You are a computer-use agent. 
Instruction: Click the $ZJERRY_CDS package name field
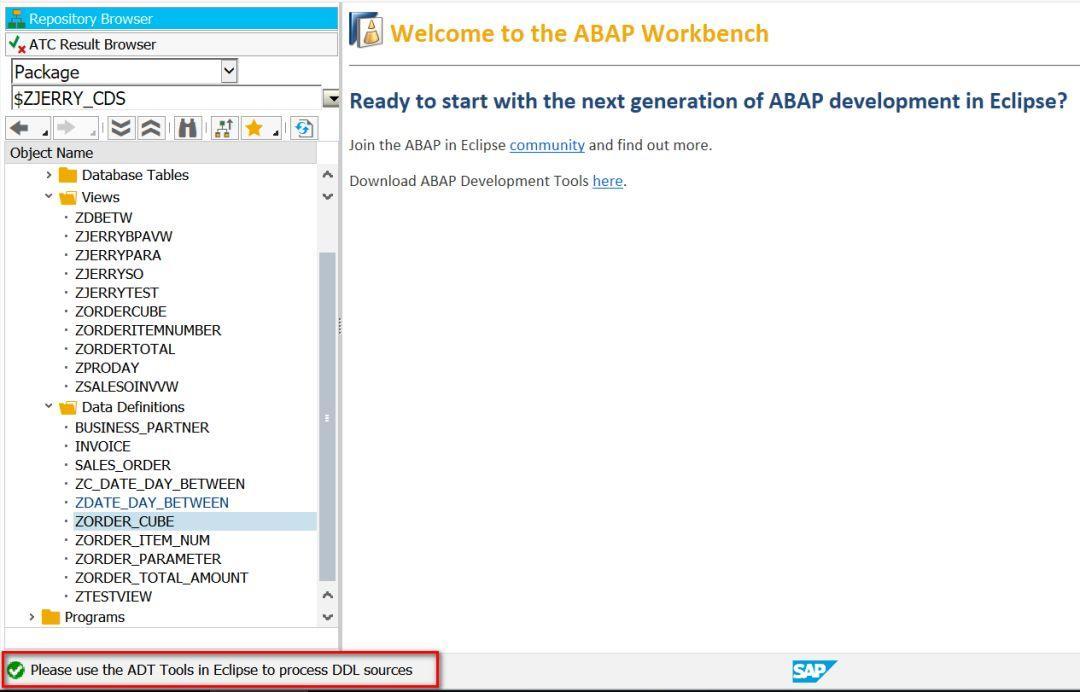tap(166, 98)
